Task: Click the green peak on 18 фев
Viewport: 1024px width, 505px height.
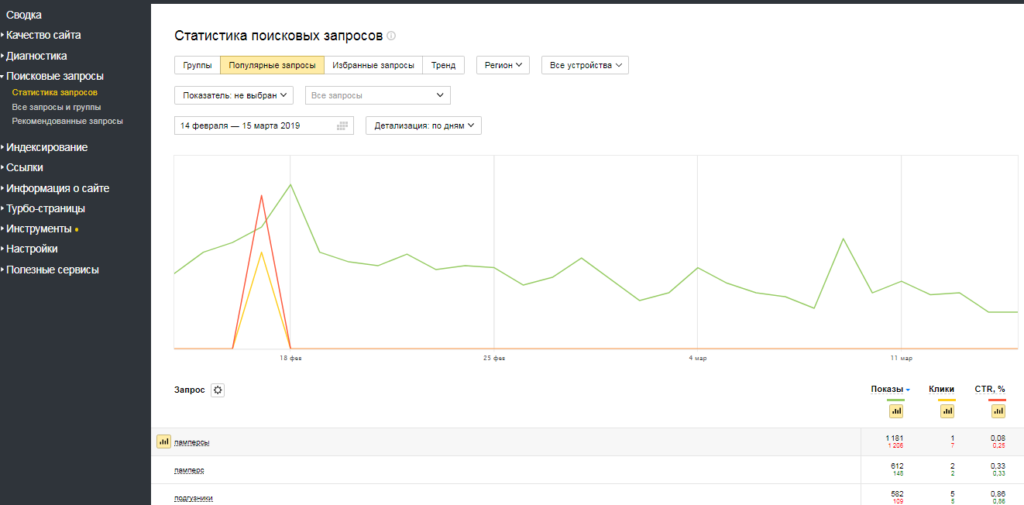Action: (291, 184)
